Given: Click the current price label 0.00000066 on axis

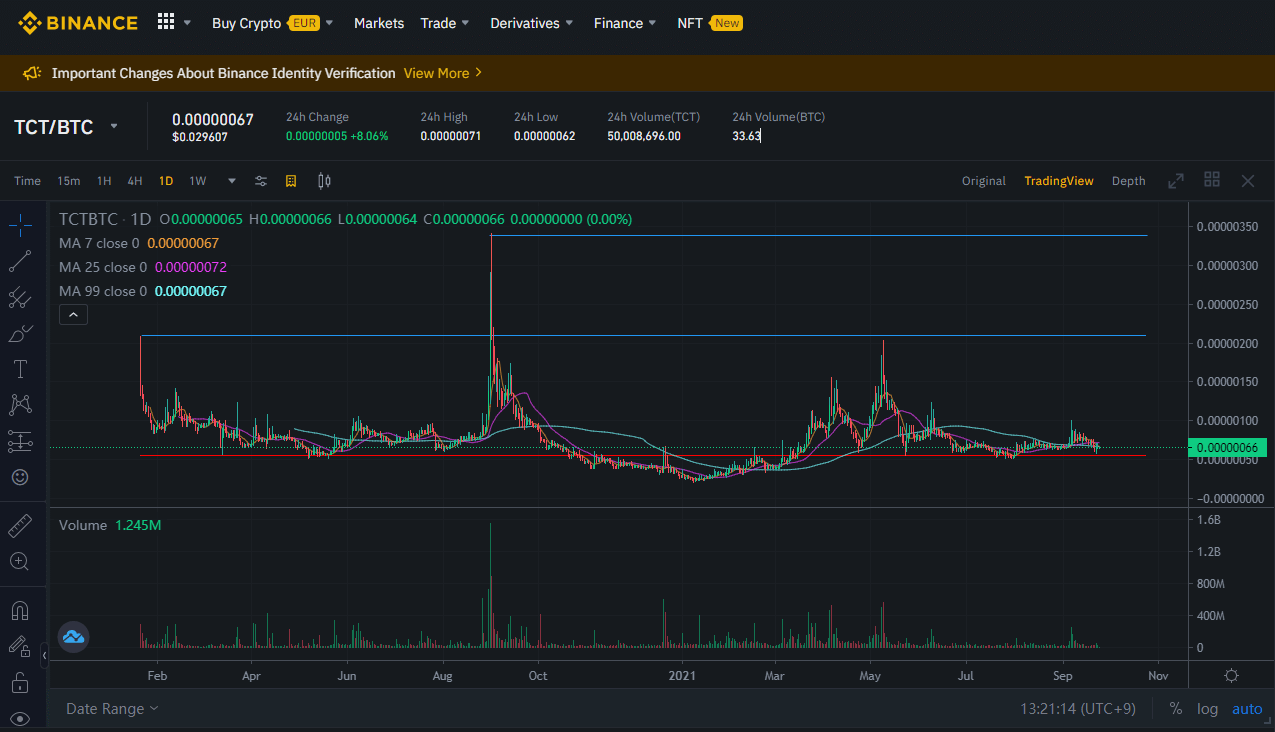Looking at the screenshot, I should pos(1226,448).
